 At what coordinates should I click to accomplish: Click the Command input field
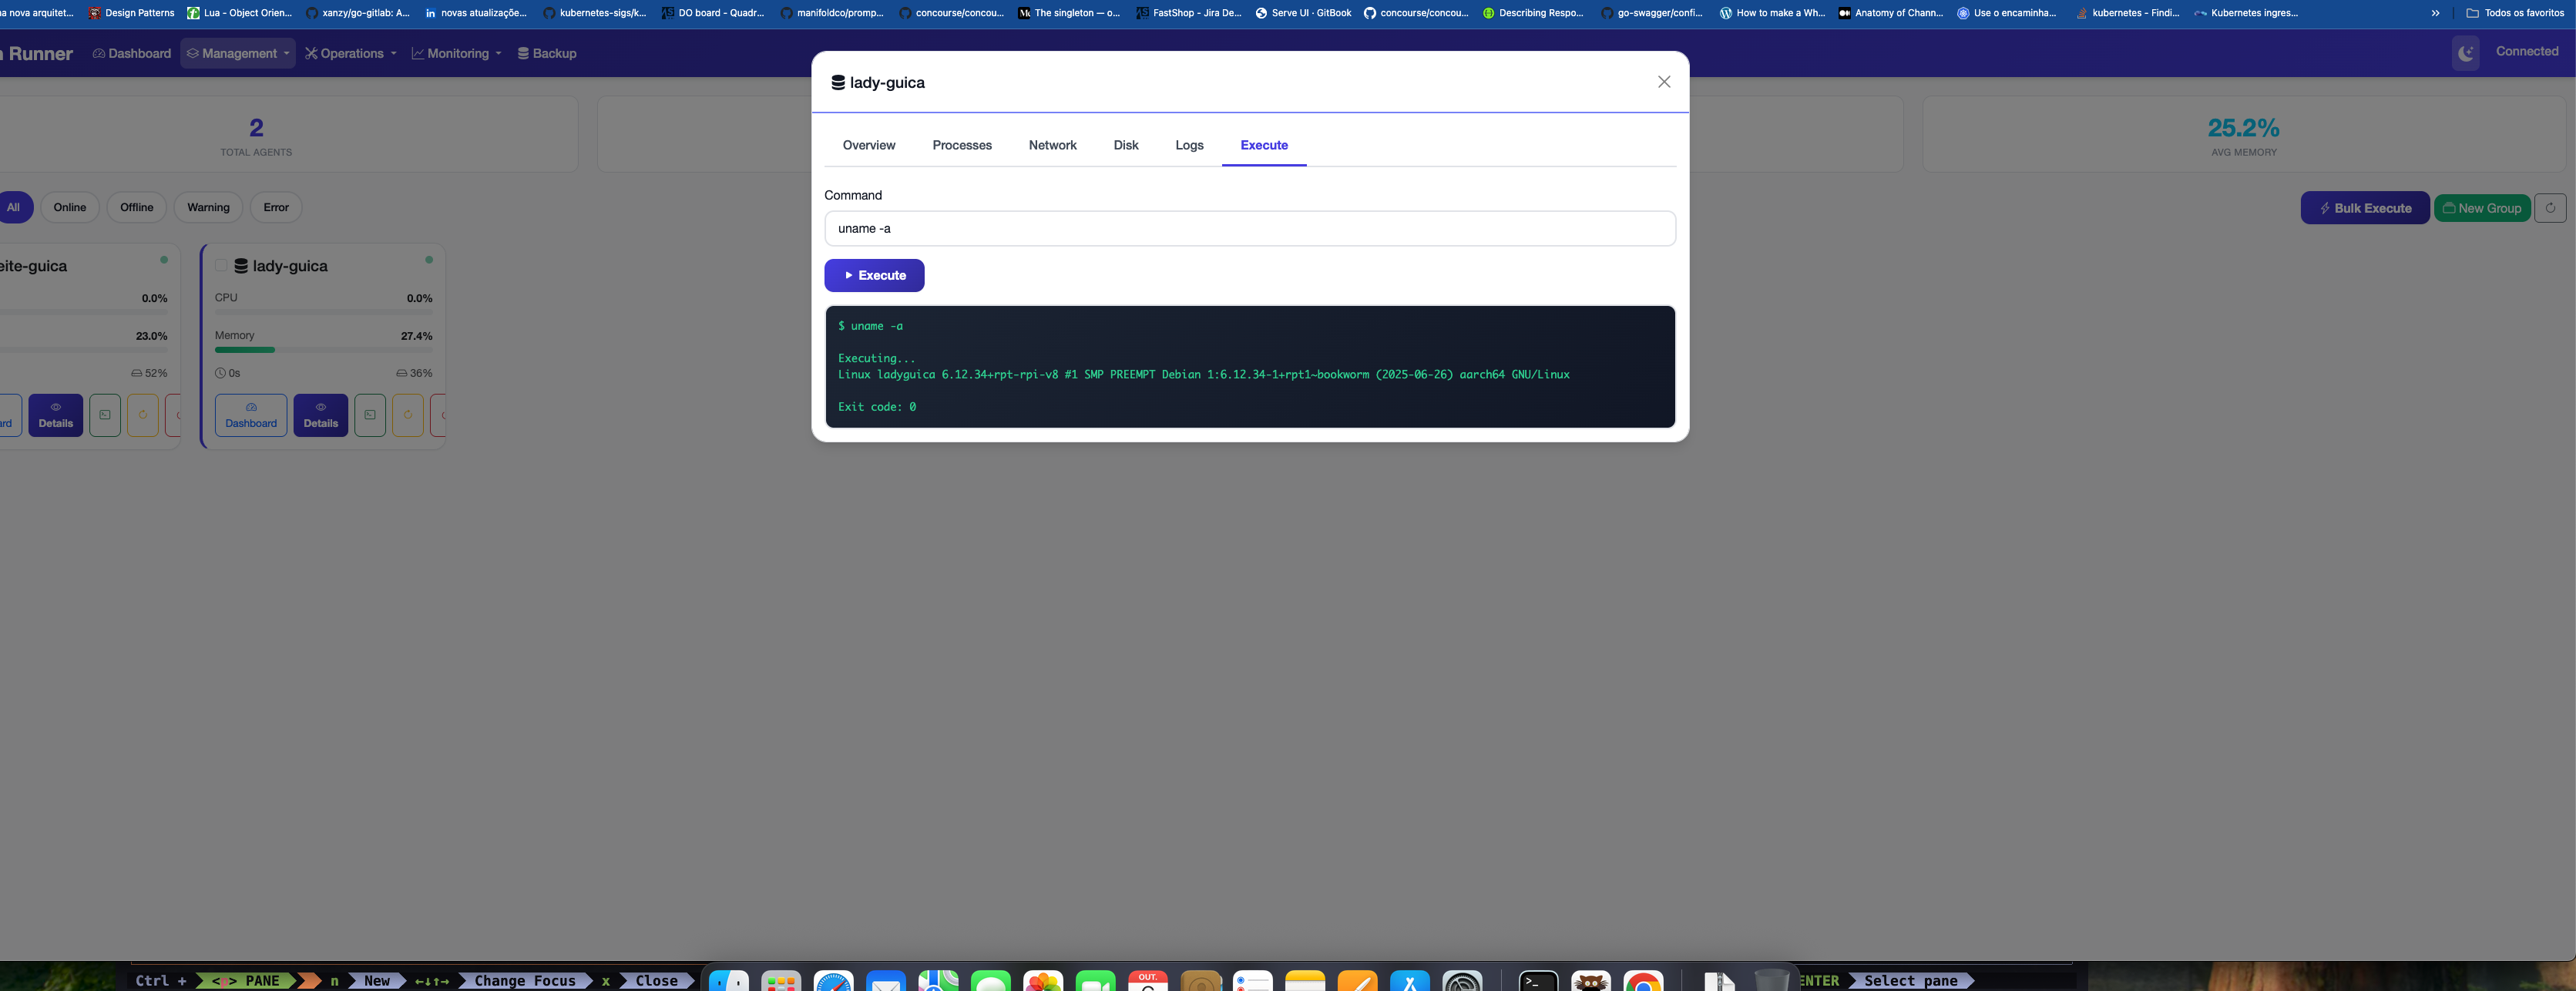tap(1249, 228)
